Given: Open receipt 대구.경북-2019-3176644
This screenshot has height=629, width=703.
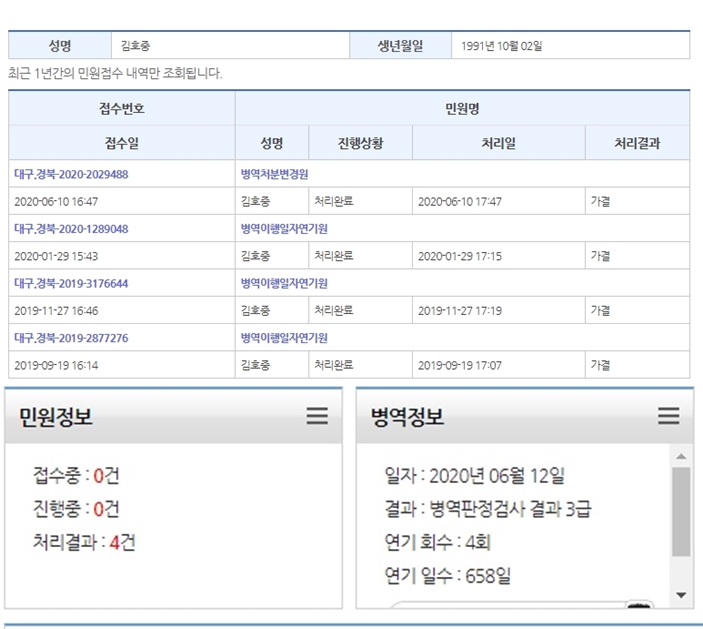Looking at the screenshot, I should click(x=71, y=283).
